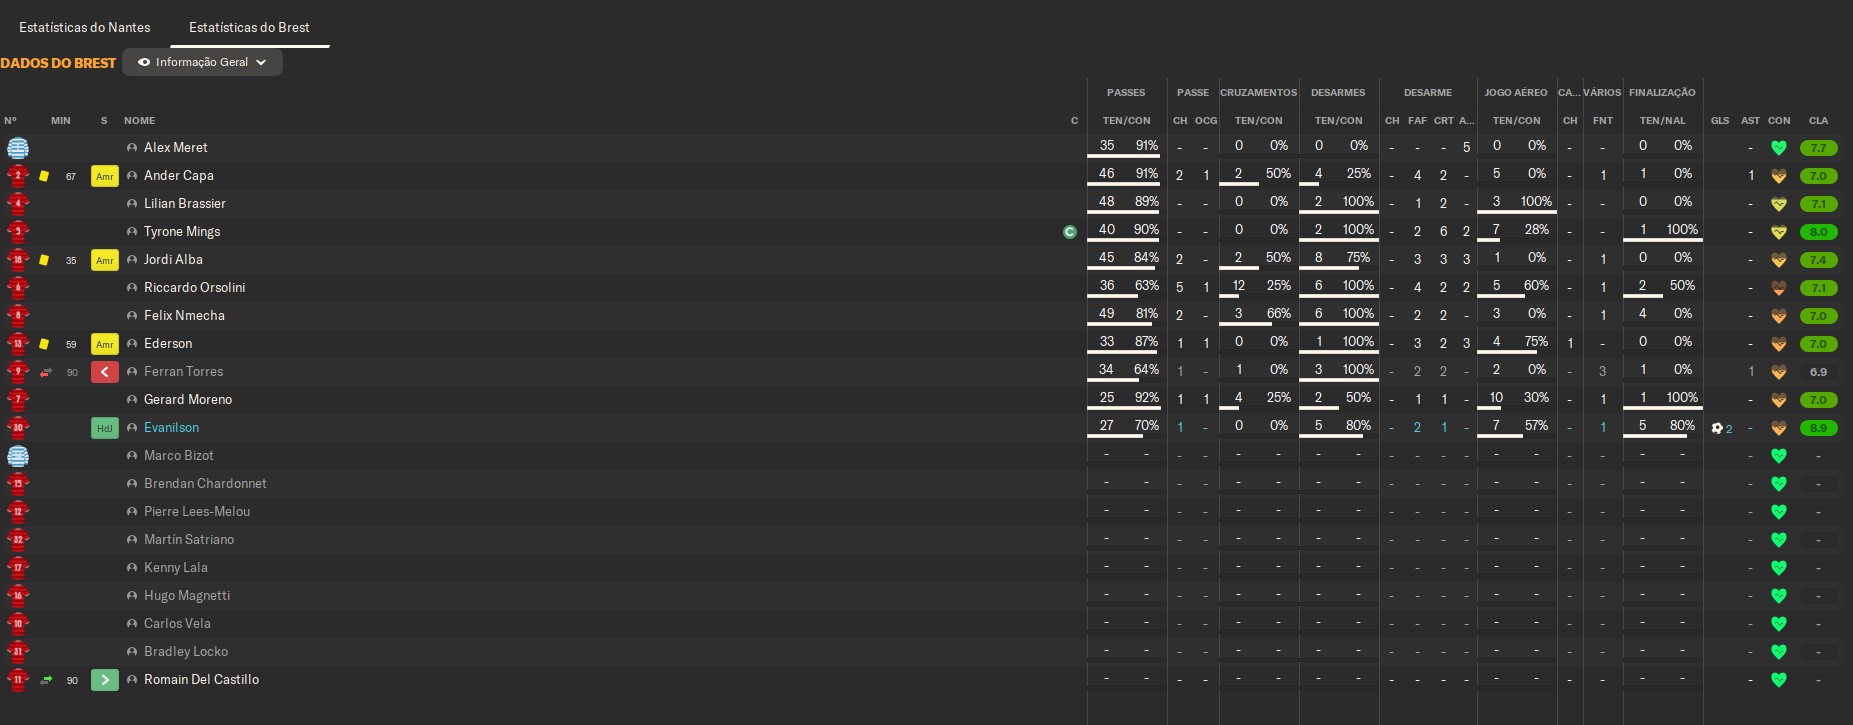This screenshot has width=1853, height=725.
Task: Sort by the NOME column header
Action: [139, 120]
